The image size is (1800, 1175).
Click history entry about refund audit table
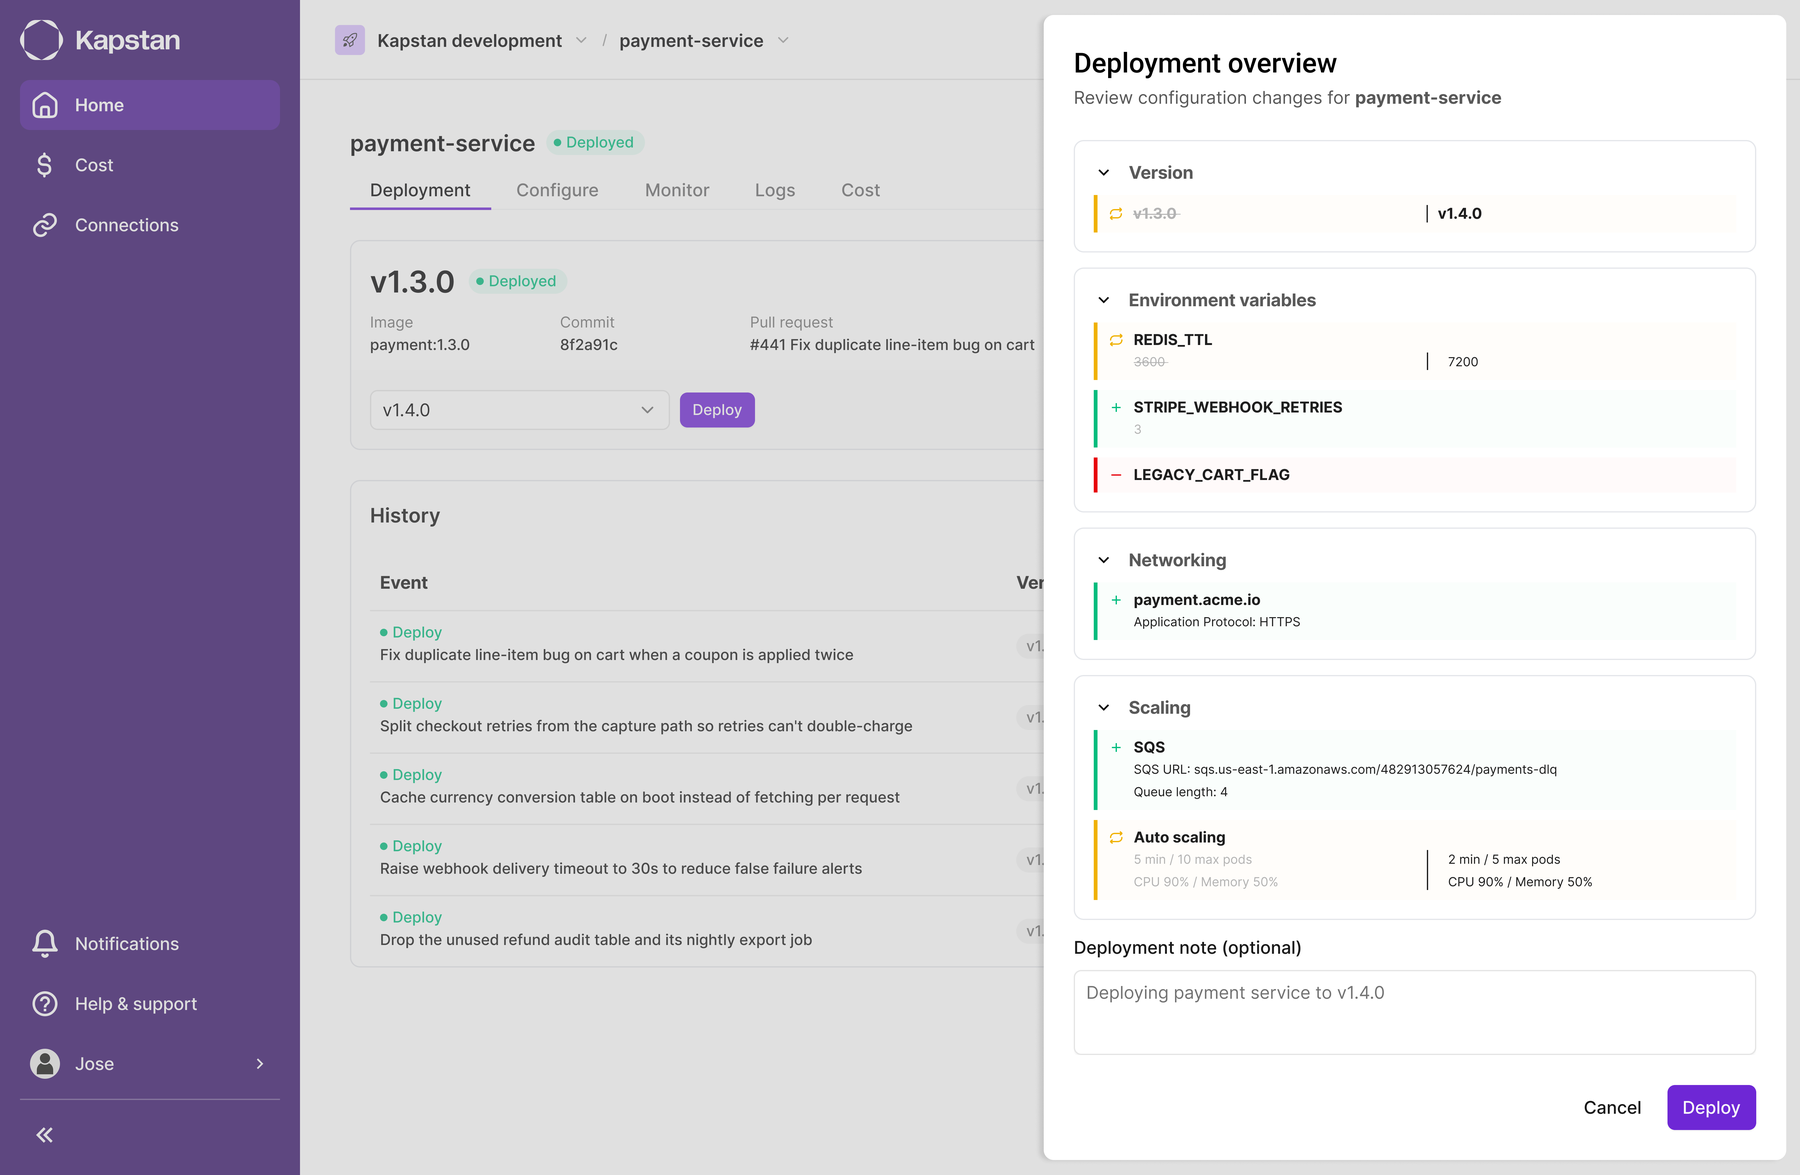(x=596, y=940)
